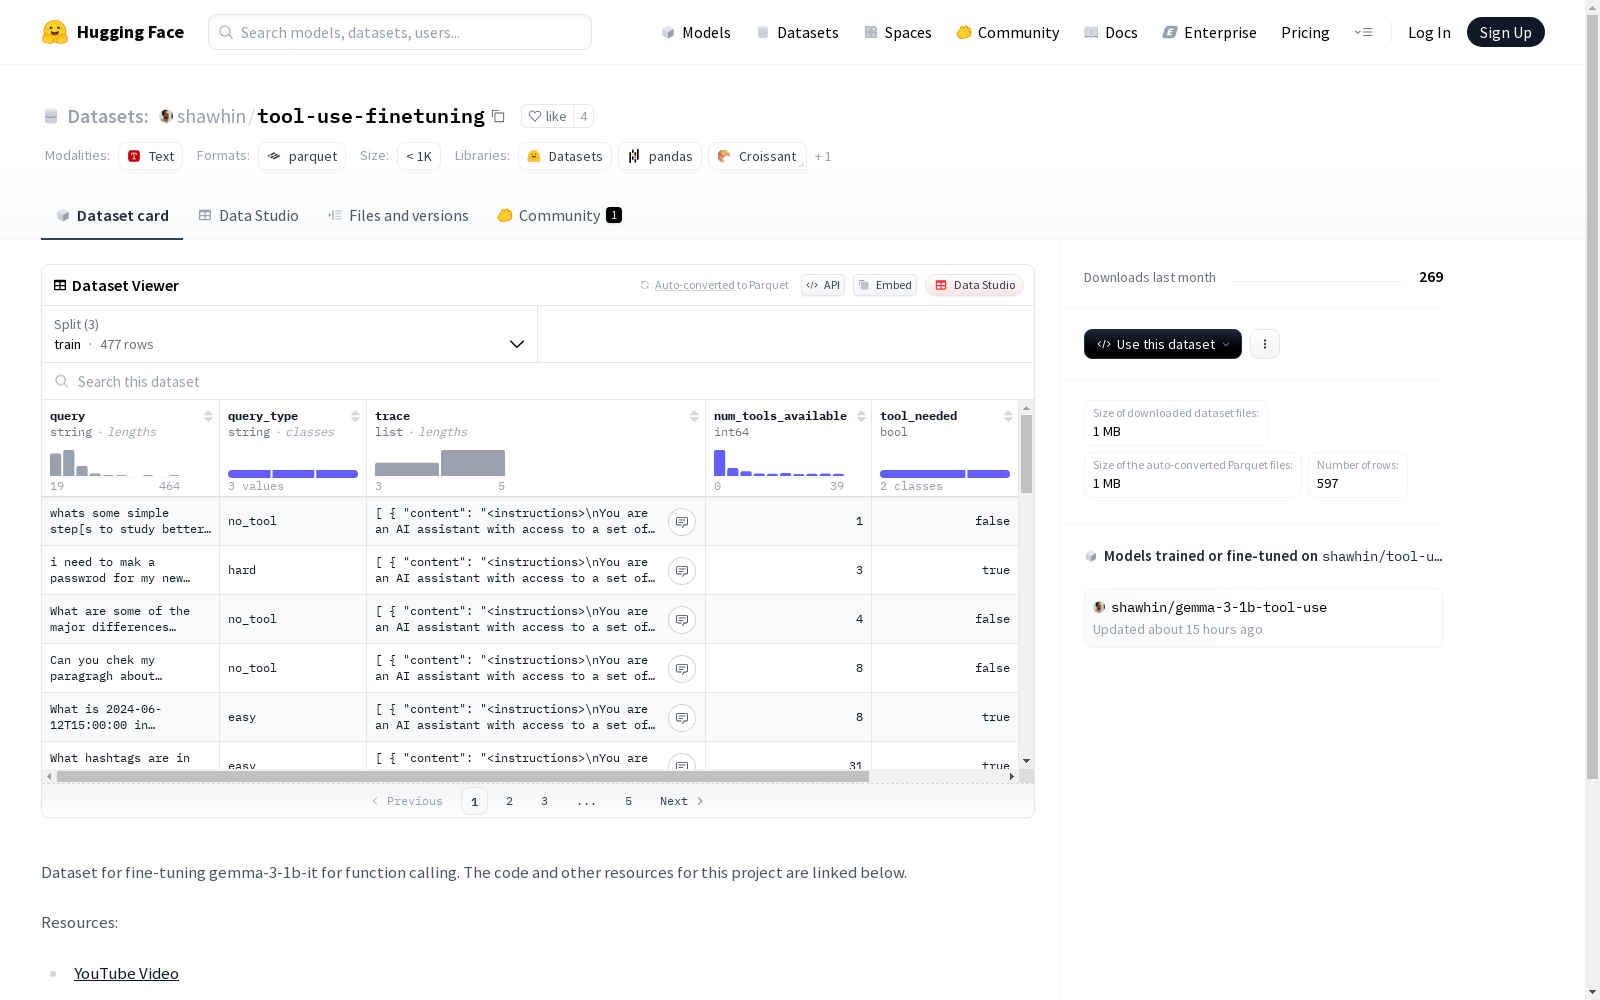
Task: Click the num_tools_available histogram
Action: click(779, 463)
